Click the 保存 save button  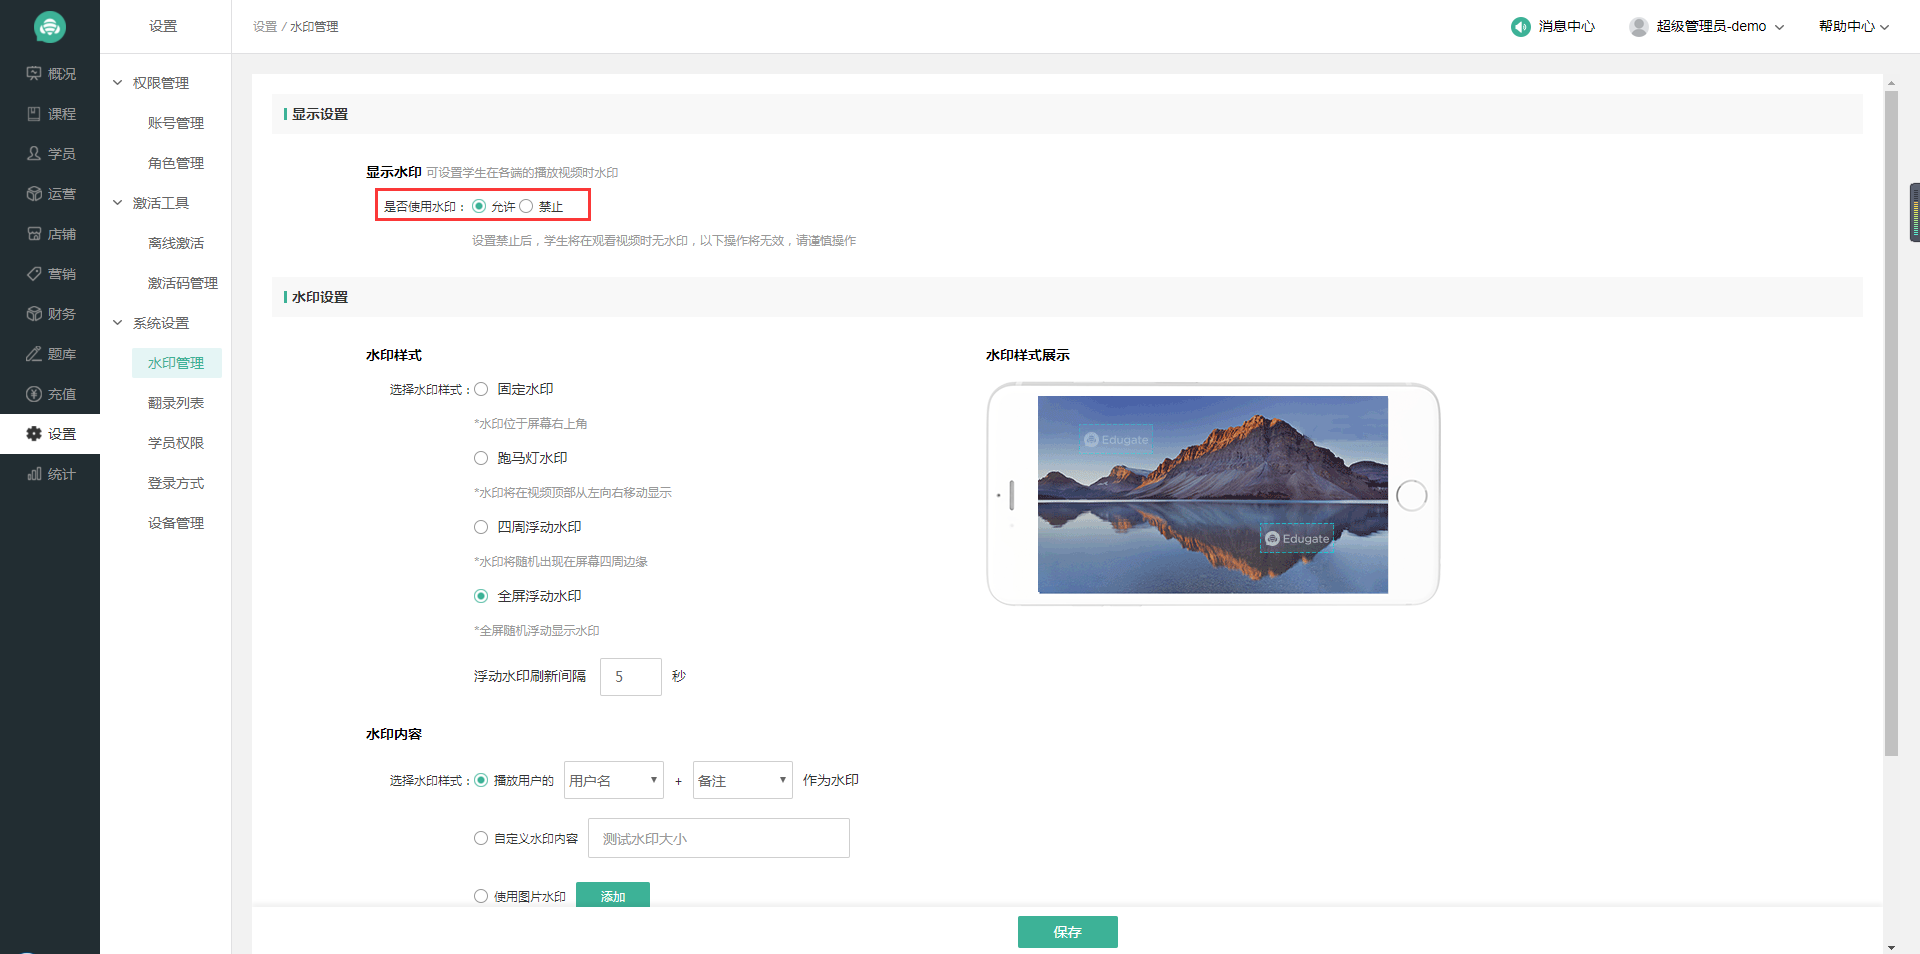click(x=1067, y=931)
